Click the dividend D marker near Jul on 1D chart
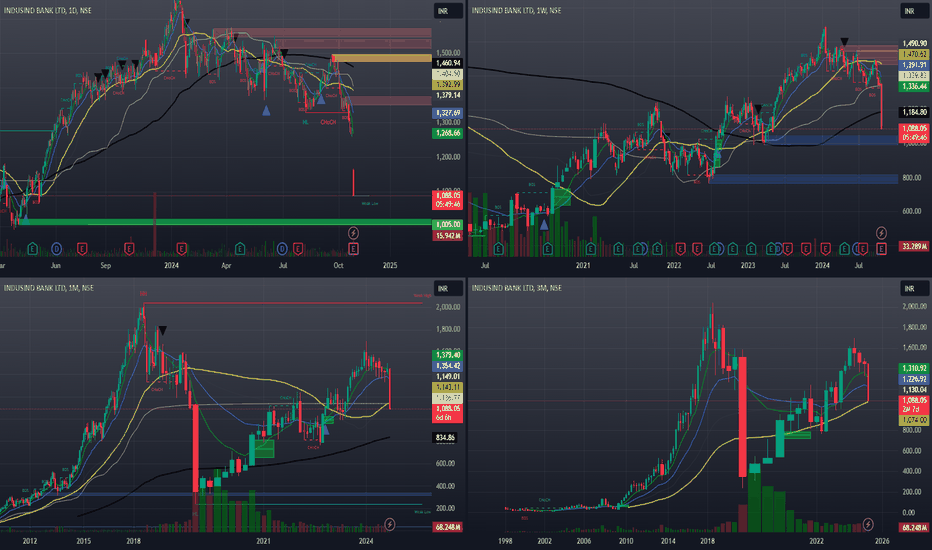The image size is (932, 550). click(282, 249)
